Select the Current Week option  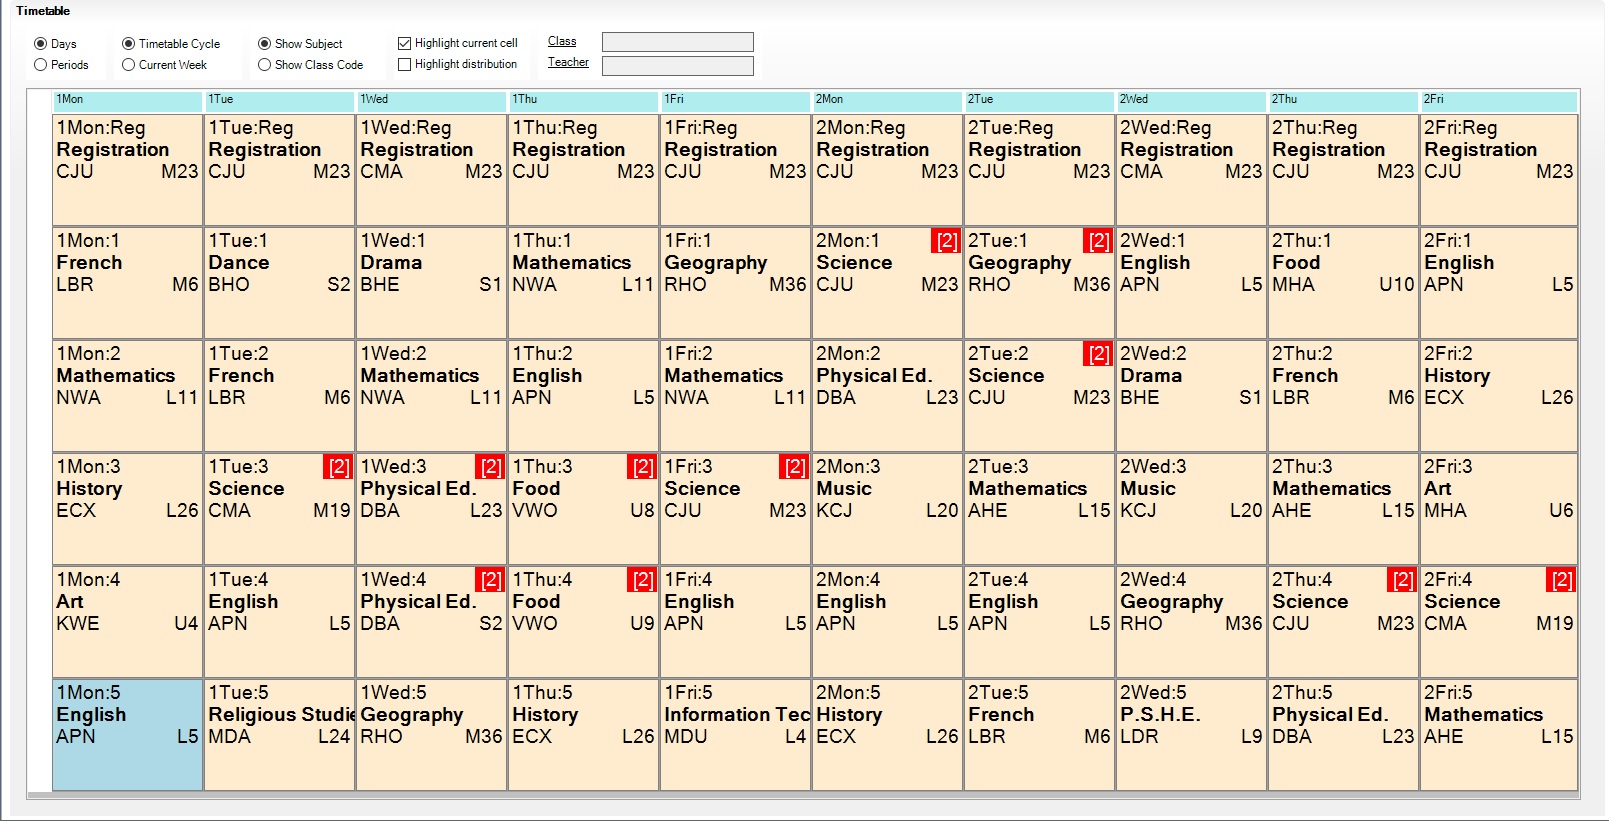129,65
